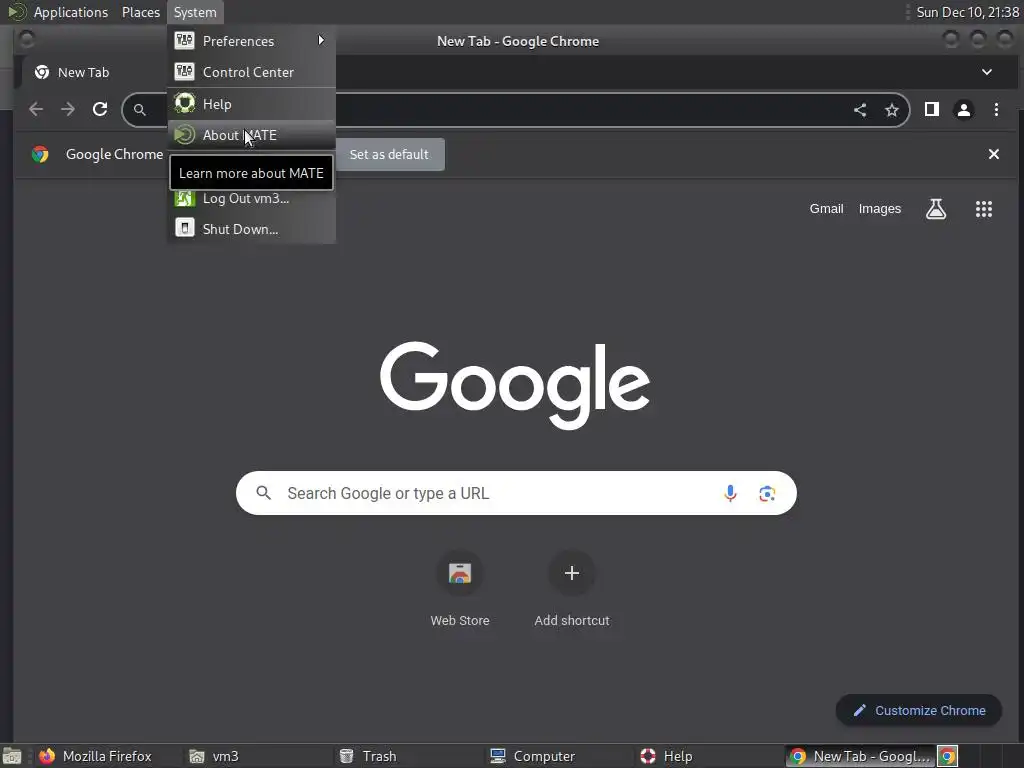Open the Chrome profile icon
Screen dimensions: 1024x768
963,109
